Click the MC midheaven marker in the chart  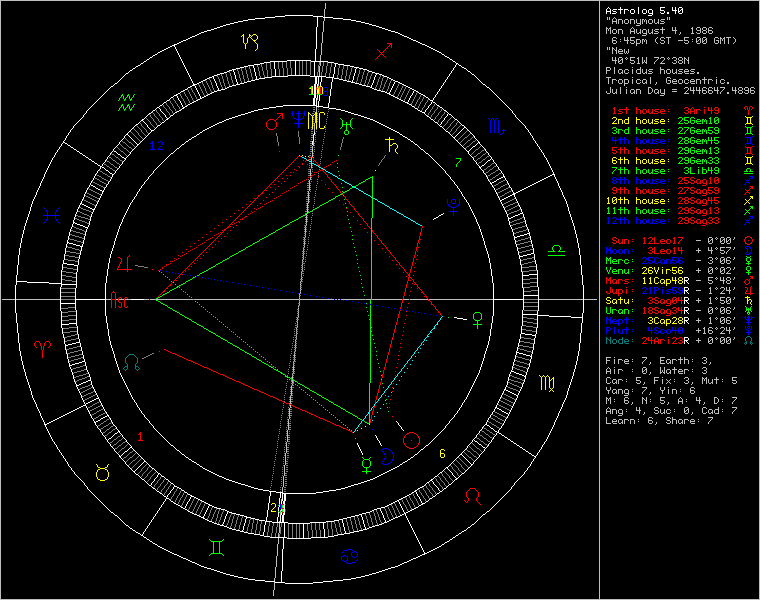point(317,121)
